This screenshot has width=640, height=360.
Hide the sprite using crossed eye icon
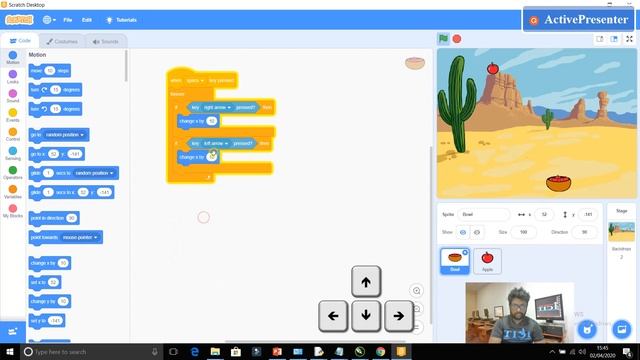click(x=477, y=232)
